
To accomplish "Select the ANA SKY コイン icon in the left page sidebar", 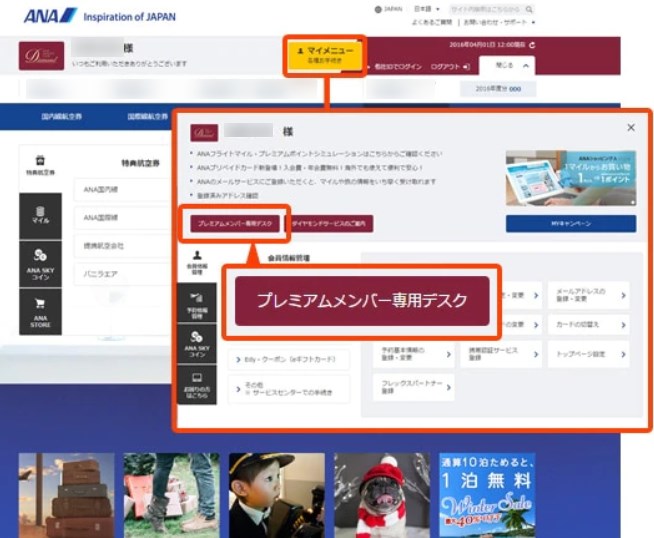I will (40, 264).
